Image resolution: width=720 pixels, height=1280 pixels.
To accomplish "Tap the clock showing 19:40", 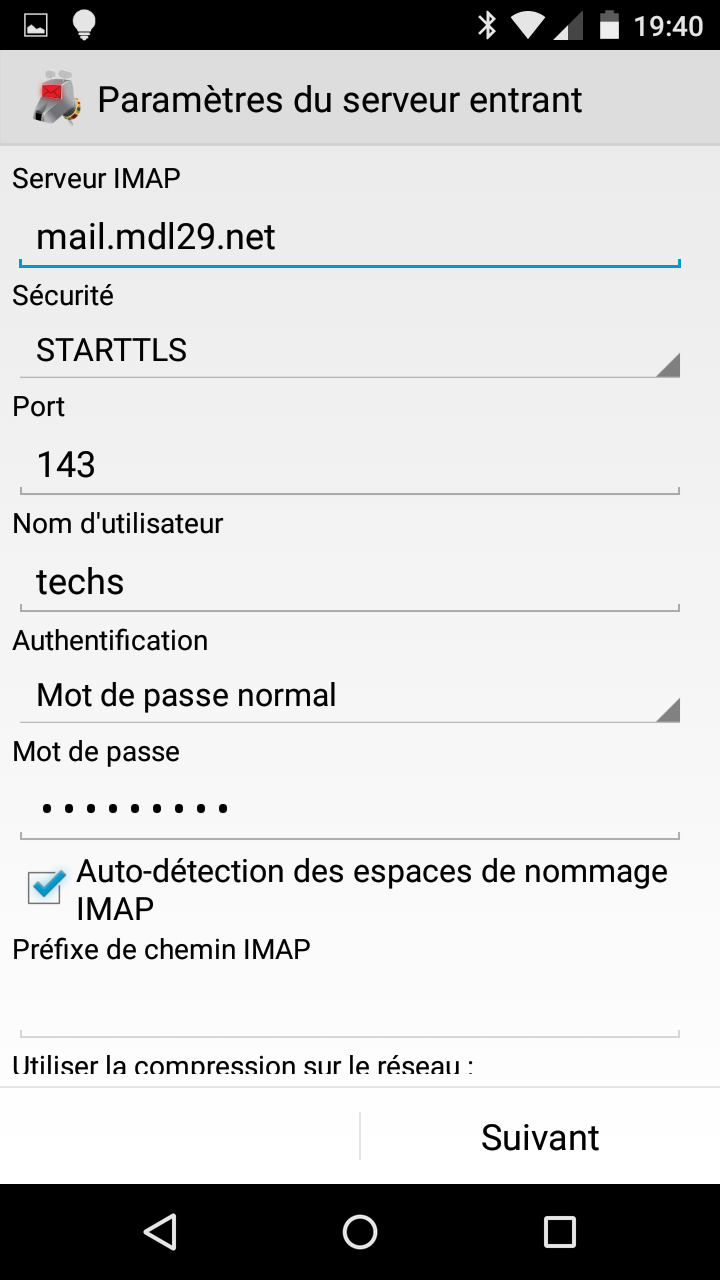I will [x=668, y=25].
